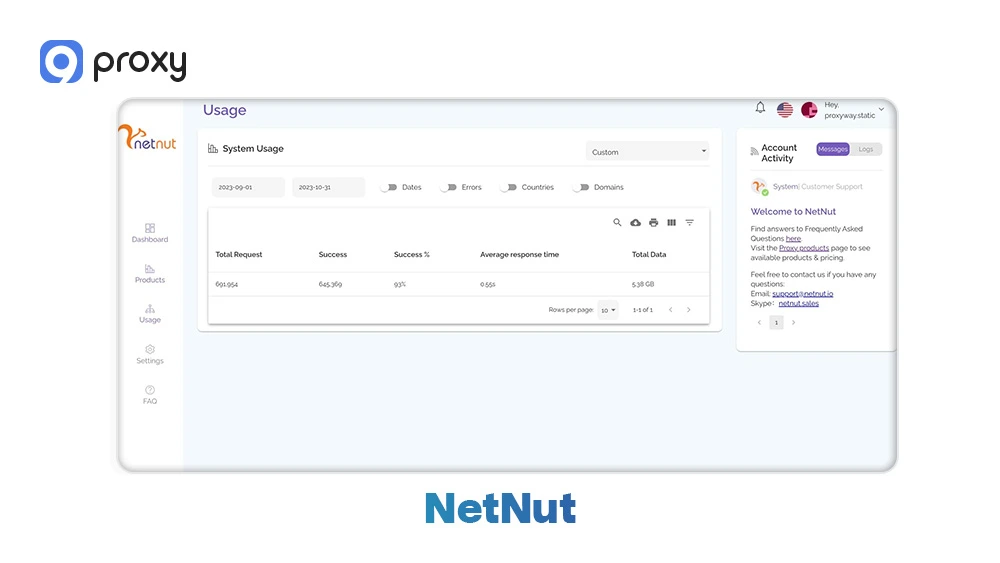Click the System Usage chart icon
Viewport: 1000px width, 563px height.
pyautogui.click(x=213, y=149)
